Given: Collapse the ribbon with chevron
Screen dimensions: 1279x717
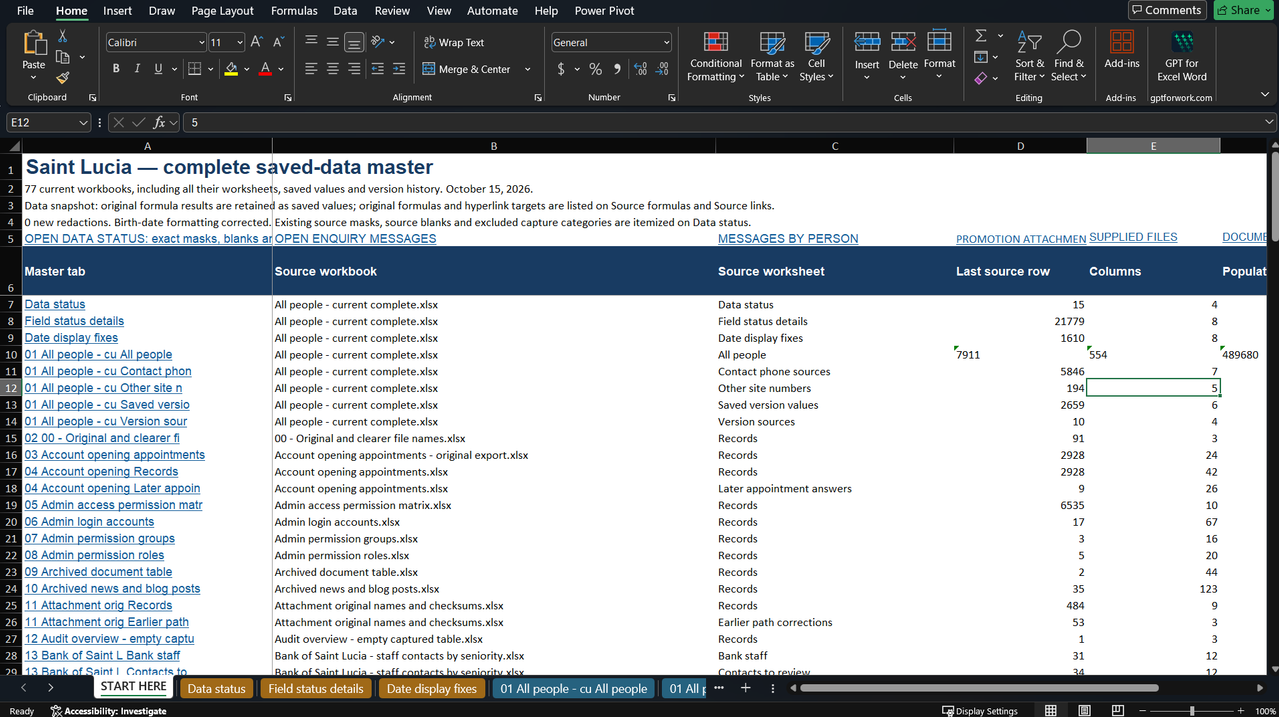Looking at the screenshot, I should (x=1265, y=93).
